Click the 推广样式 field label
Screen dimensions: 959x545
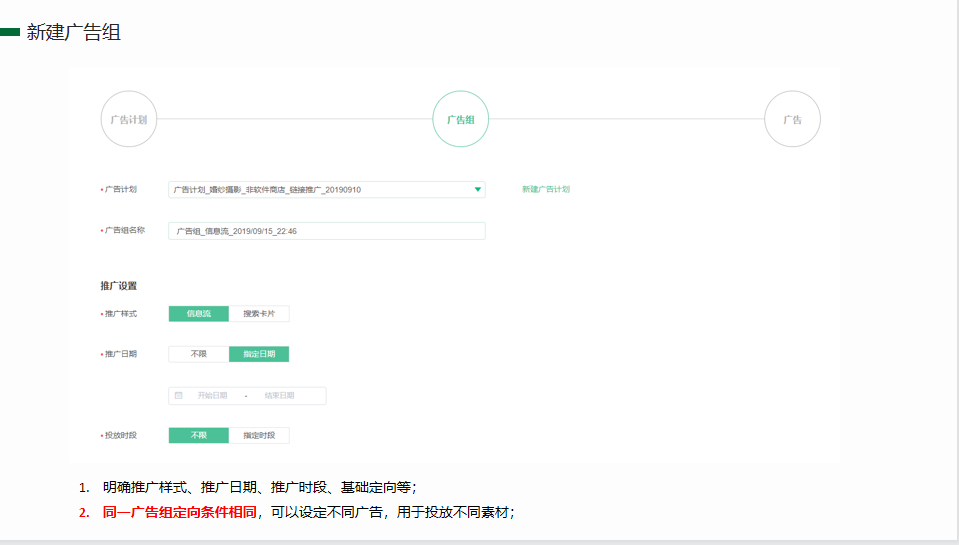[x=120, y=314]
